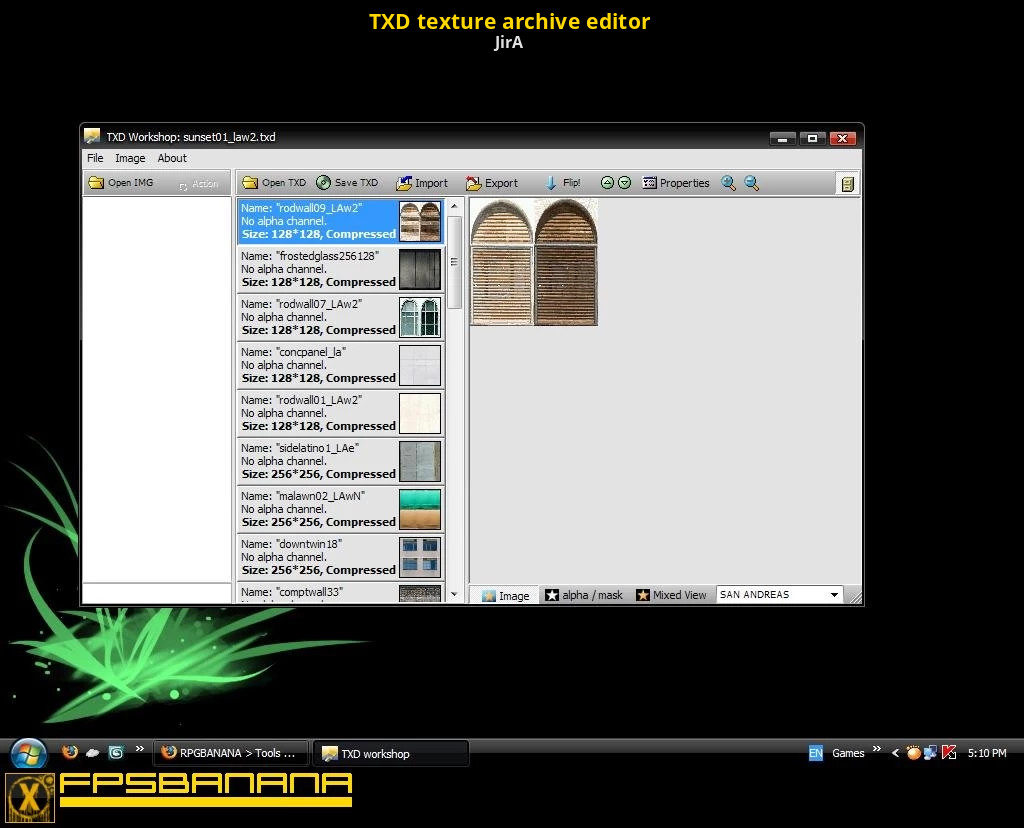Click the zoom in magnifier icon
The height and width of the screenshot is (828, 1024).
(729, 183)
